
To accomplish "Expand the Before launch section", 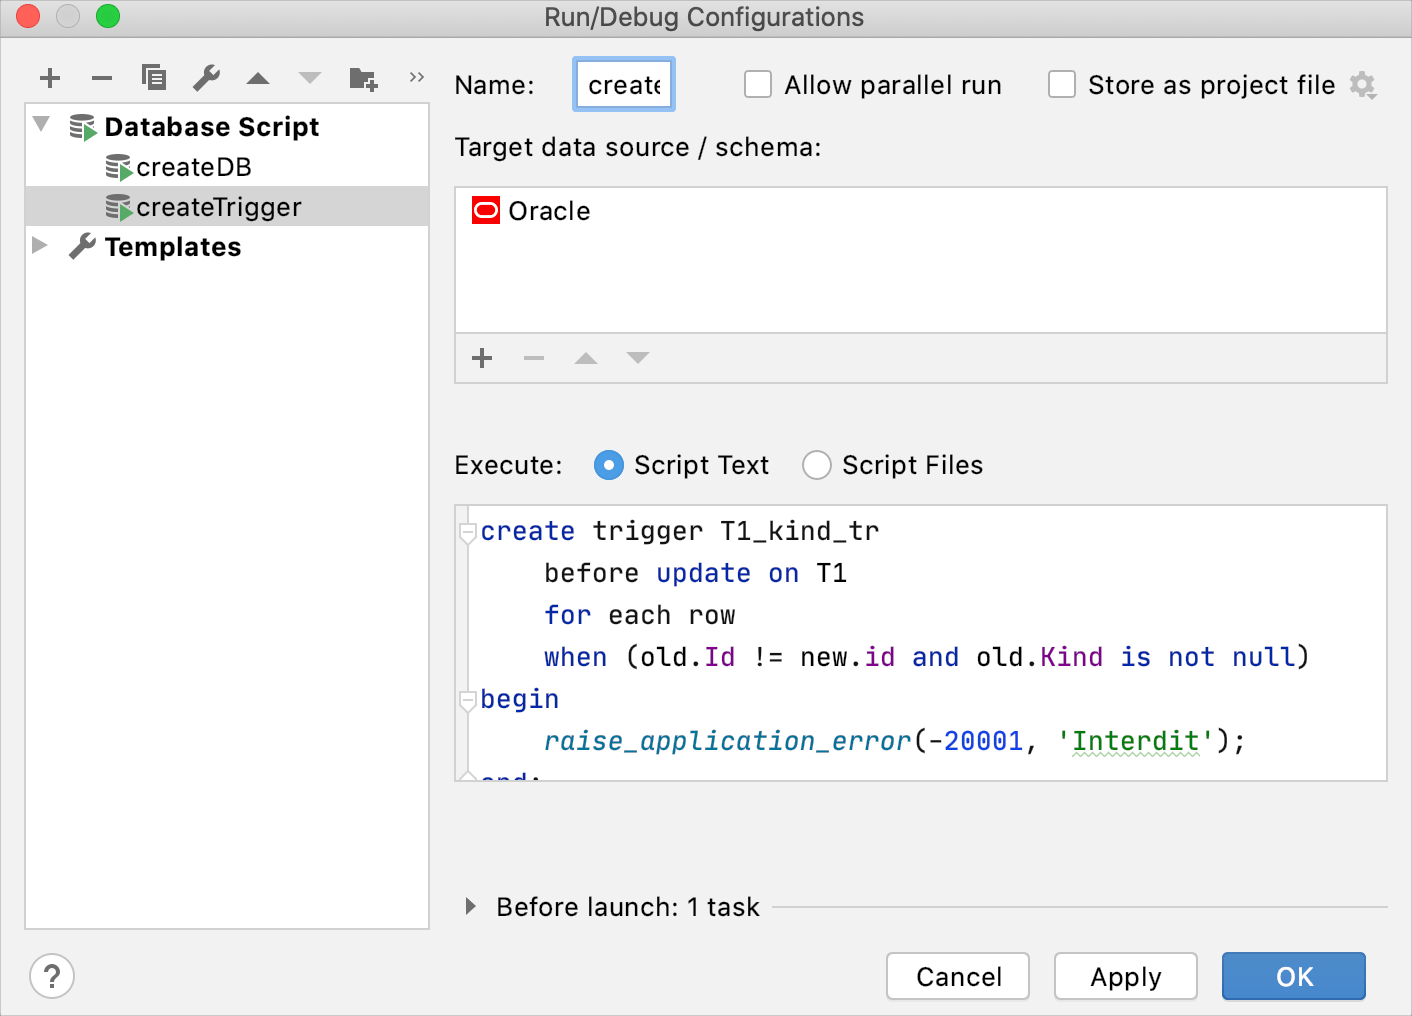I will (x=470, y=906).
